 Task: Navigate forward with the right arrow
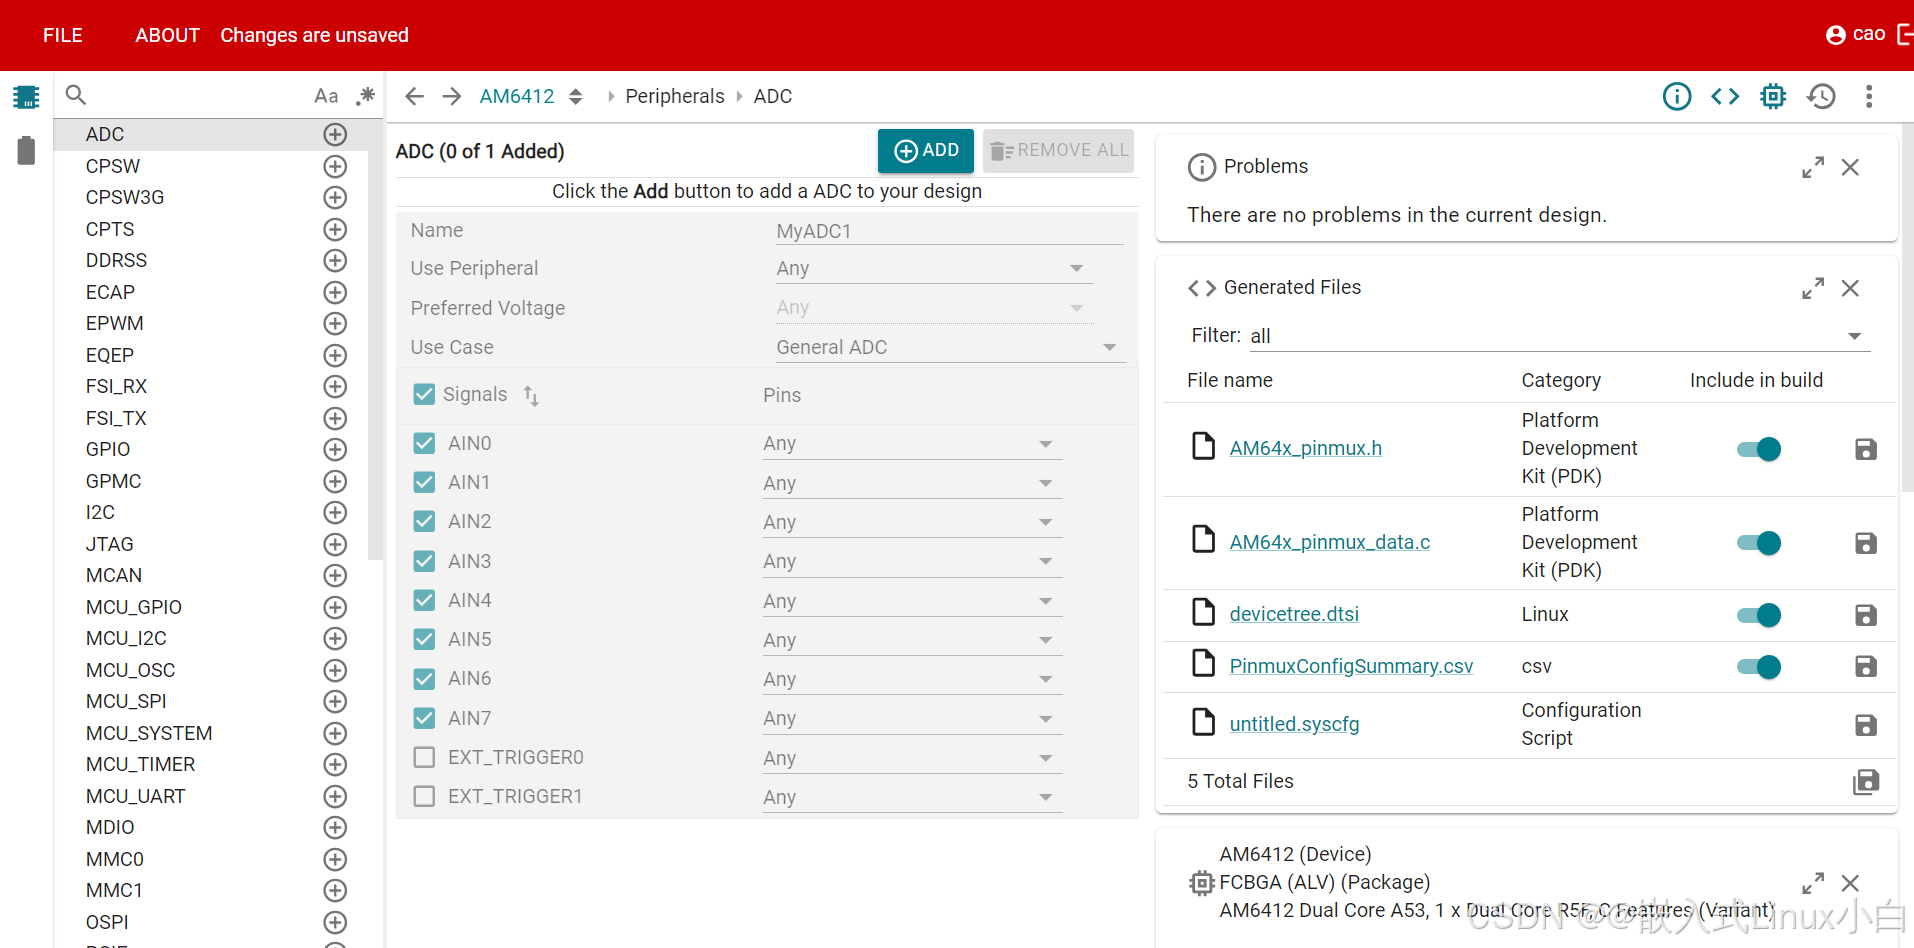click(x=452, y=96)
